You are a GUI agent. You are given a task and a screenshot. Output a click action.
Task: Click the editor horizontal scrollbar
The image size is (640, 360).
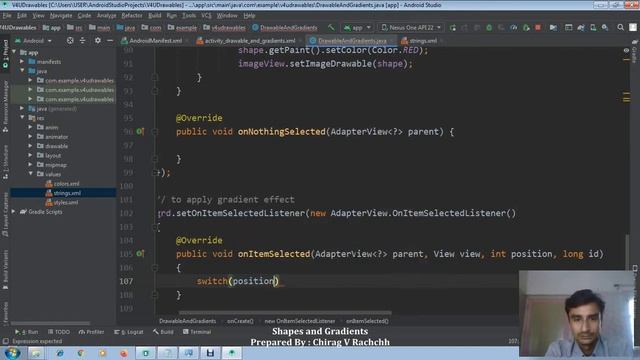[285, 313]
